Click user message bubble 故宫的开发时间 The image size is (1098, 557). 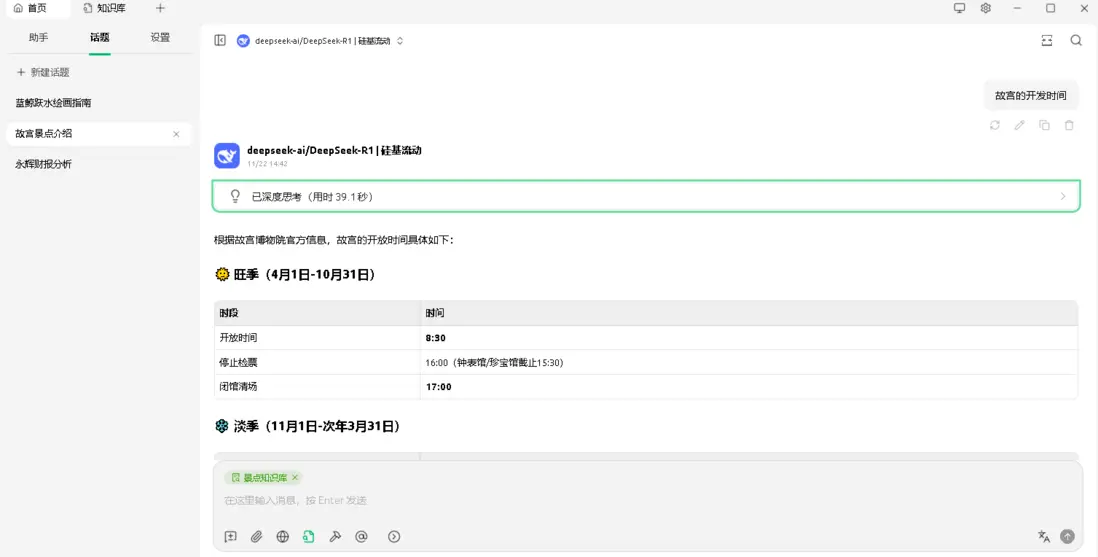coord(1031,95)
